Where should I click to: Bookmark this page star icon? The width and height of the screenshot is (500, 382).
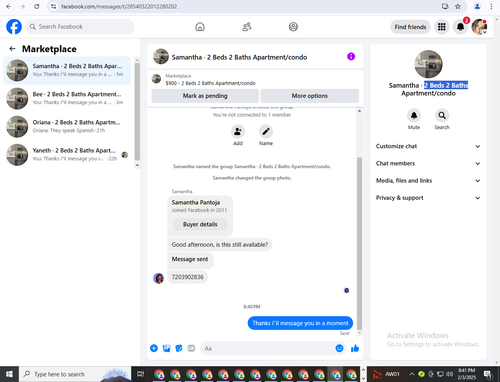coord(458,6)
